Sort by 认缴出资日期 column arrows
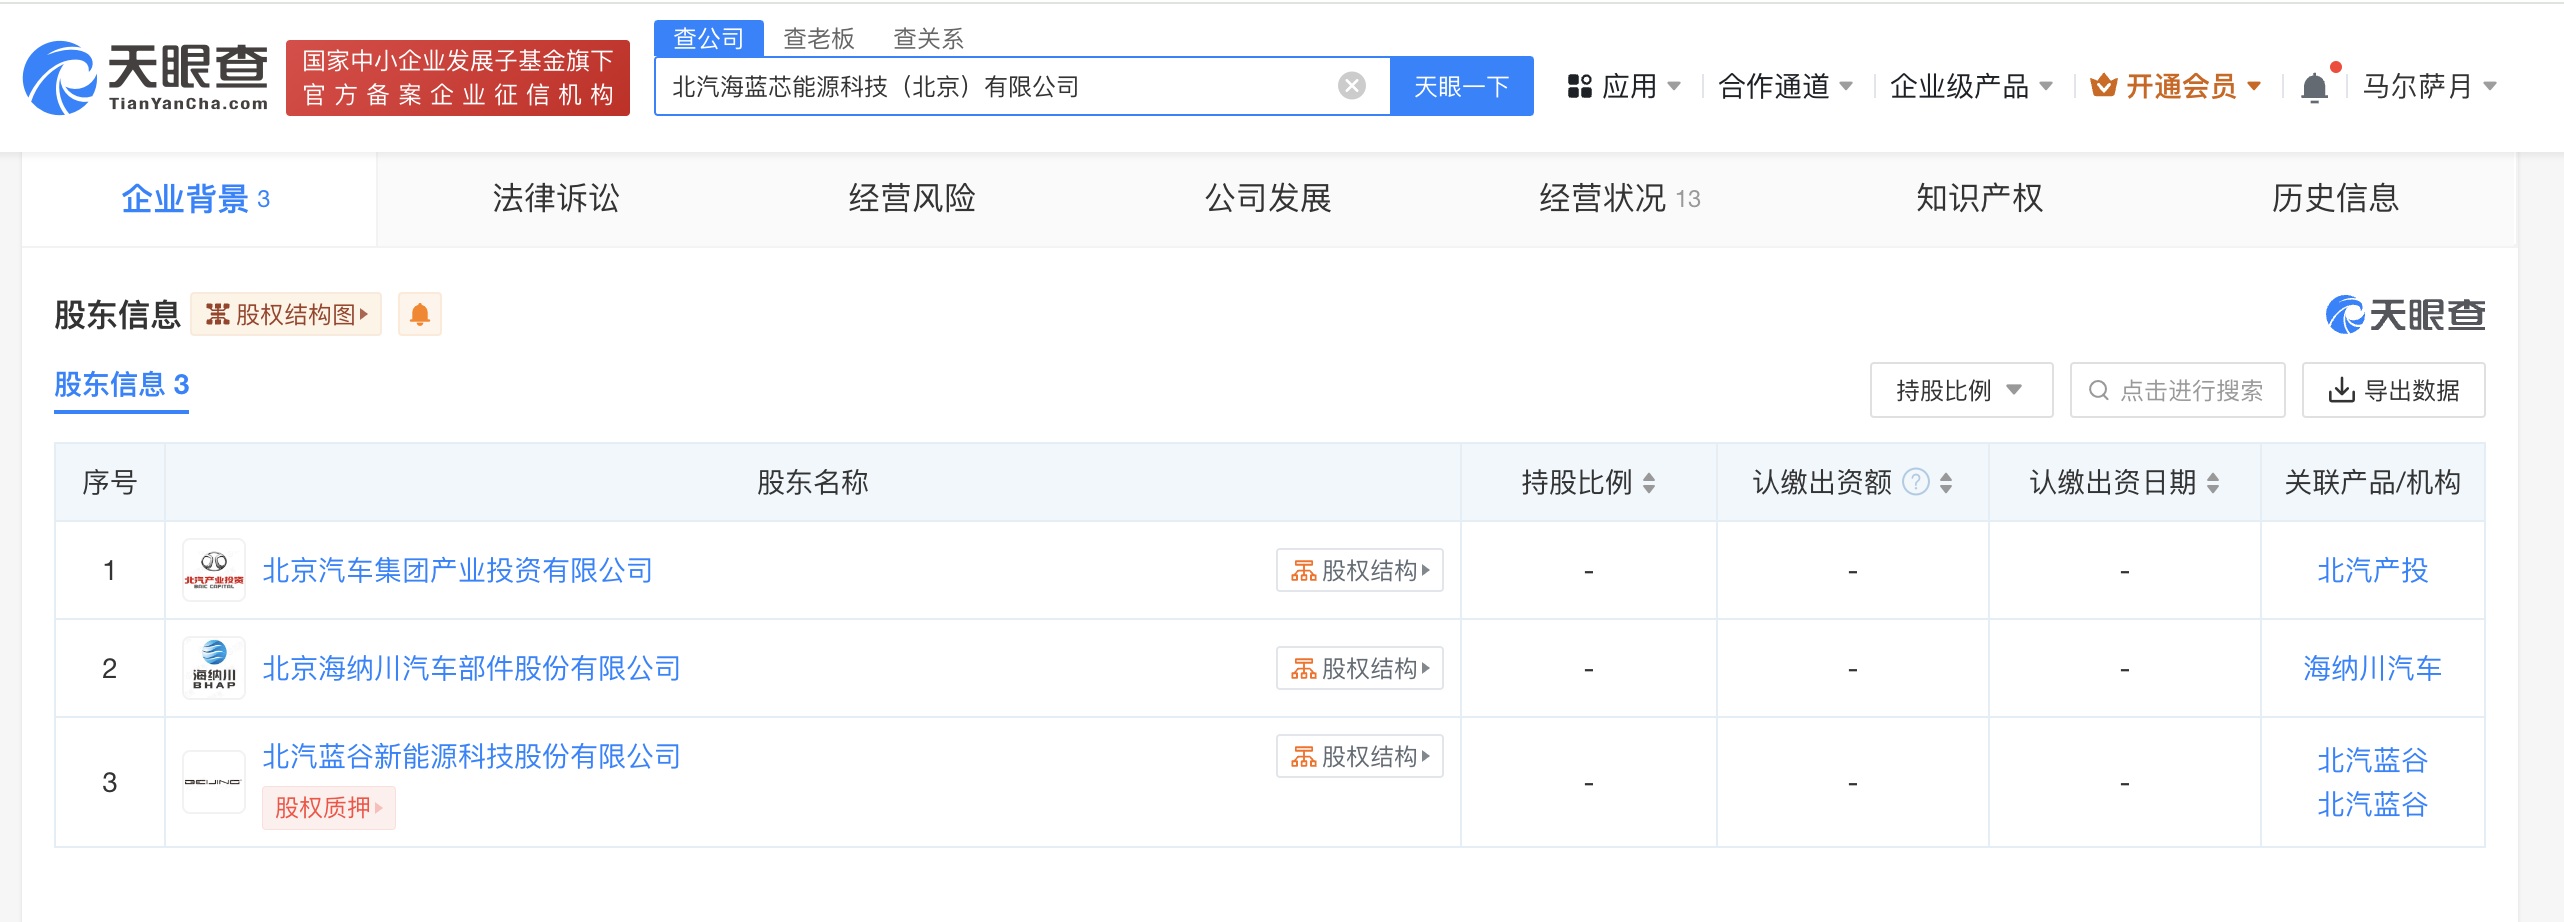The width and height of the screenshot is (2564, 922). click(2213, 484)
